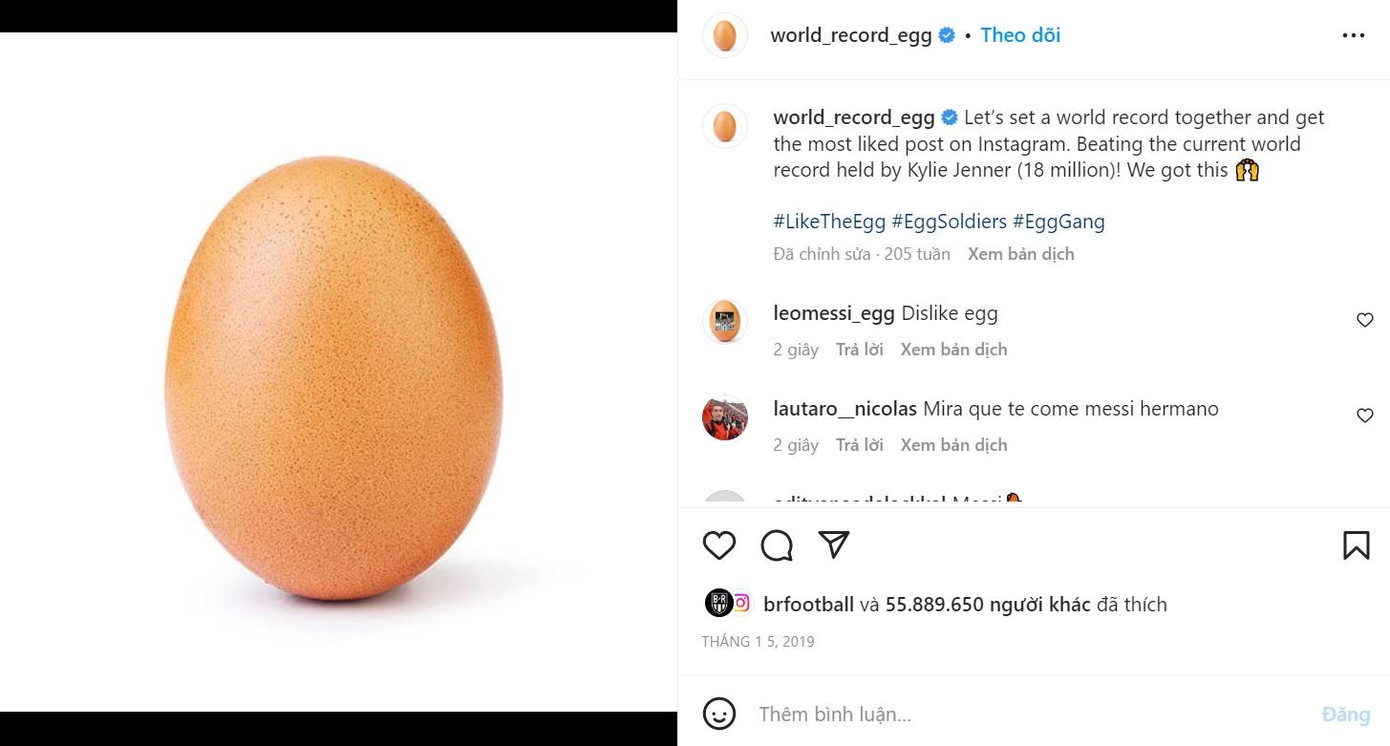Post a comment with the Đăng button

(x=1345, y=714)
